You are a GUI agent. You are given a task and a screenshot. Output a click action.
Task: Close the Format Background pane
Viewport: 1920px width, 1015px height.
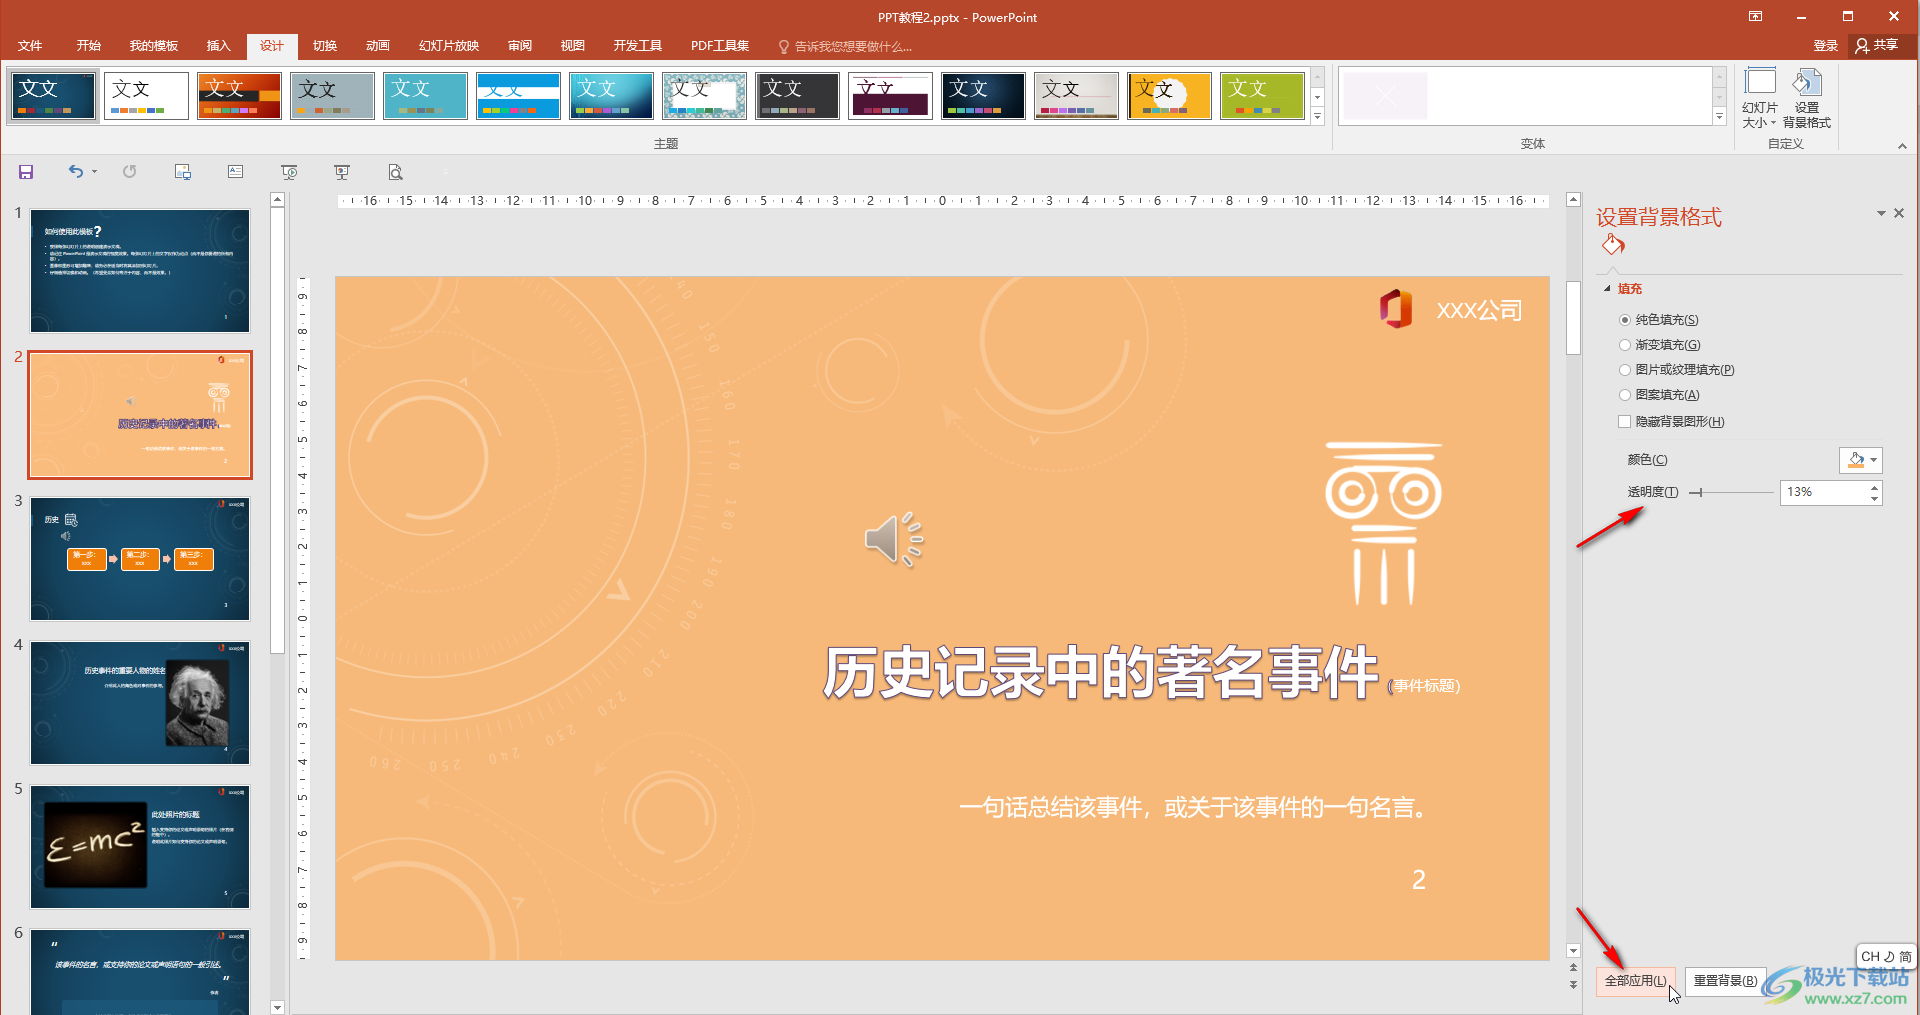point(1899,213)
